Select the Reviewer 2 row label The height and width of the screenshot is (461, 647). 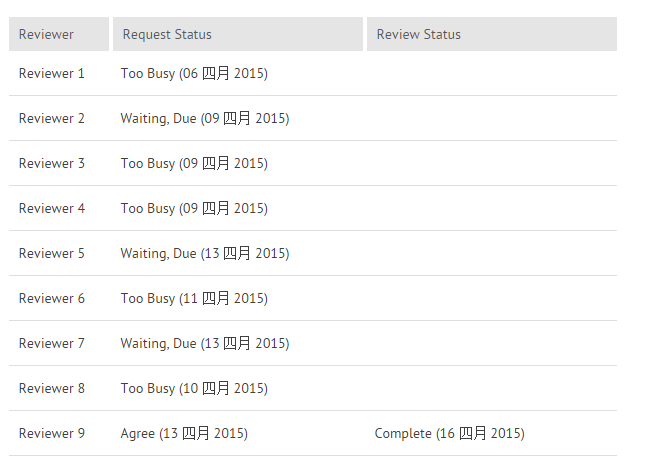click(x=52, y=118)
